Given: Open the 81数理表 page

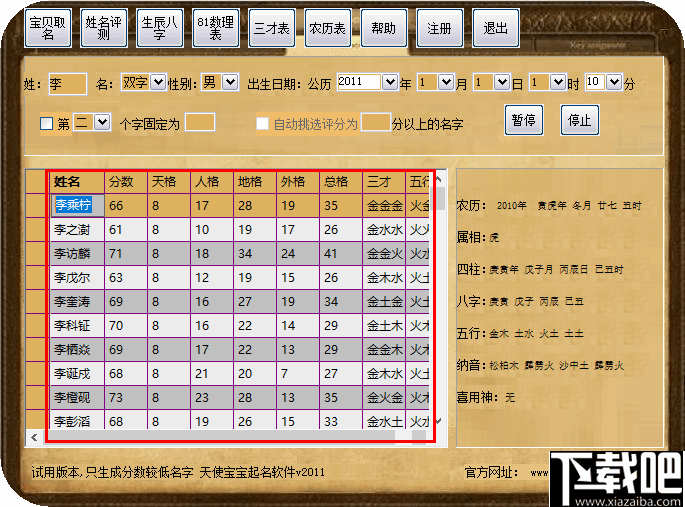Looking at the screenshot, I should click(216, 28).
